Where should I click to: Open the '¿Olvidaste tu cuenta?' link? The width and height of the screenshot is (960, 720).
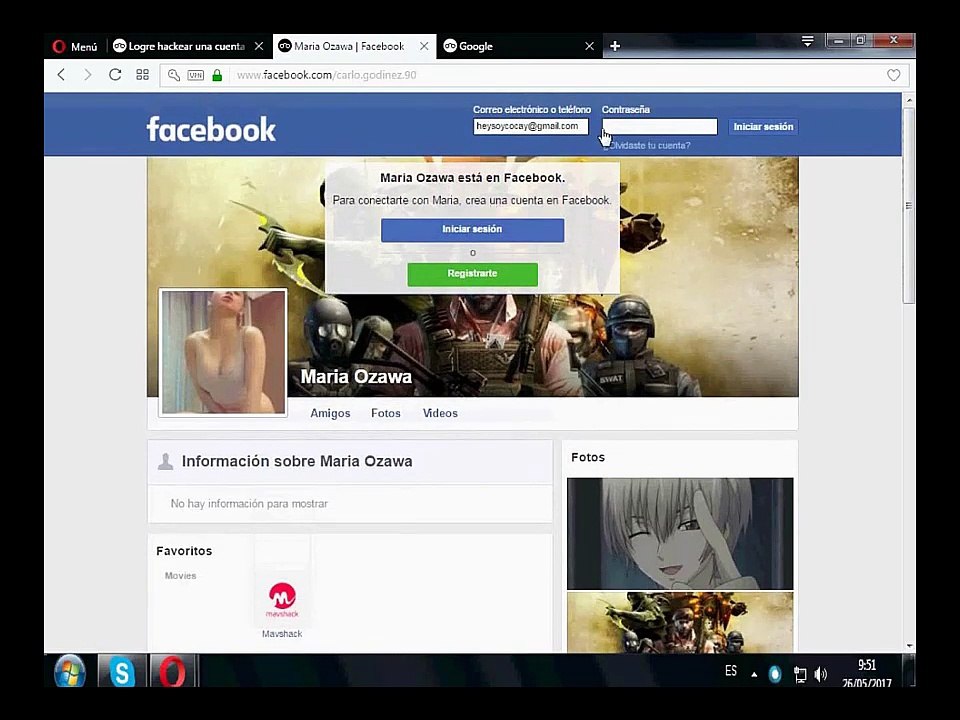(x=647, y=146)
